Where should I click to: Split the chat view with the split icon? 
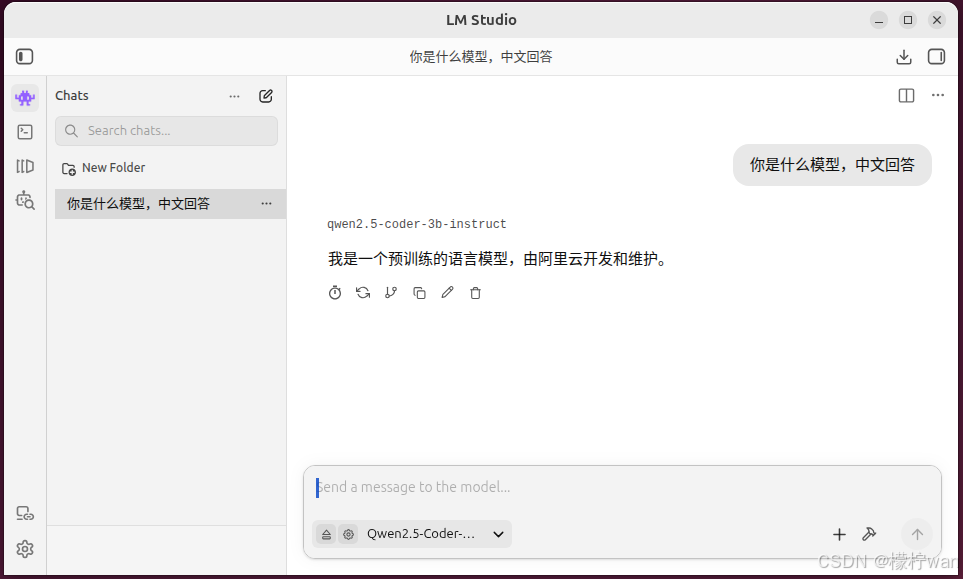(906, 95)
